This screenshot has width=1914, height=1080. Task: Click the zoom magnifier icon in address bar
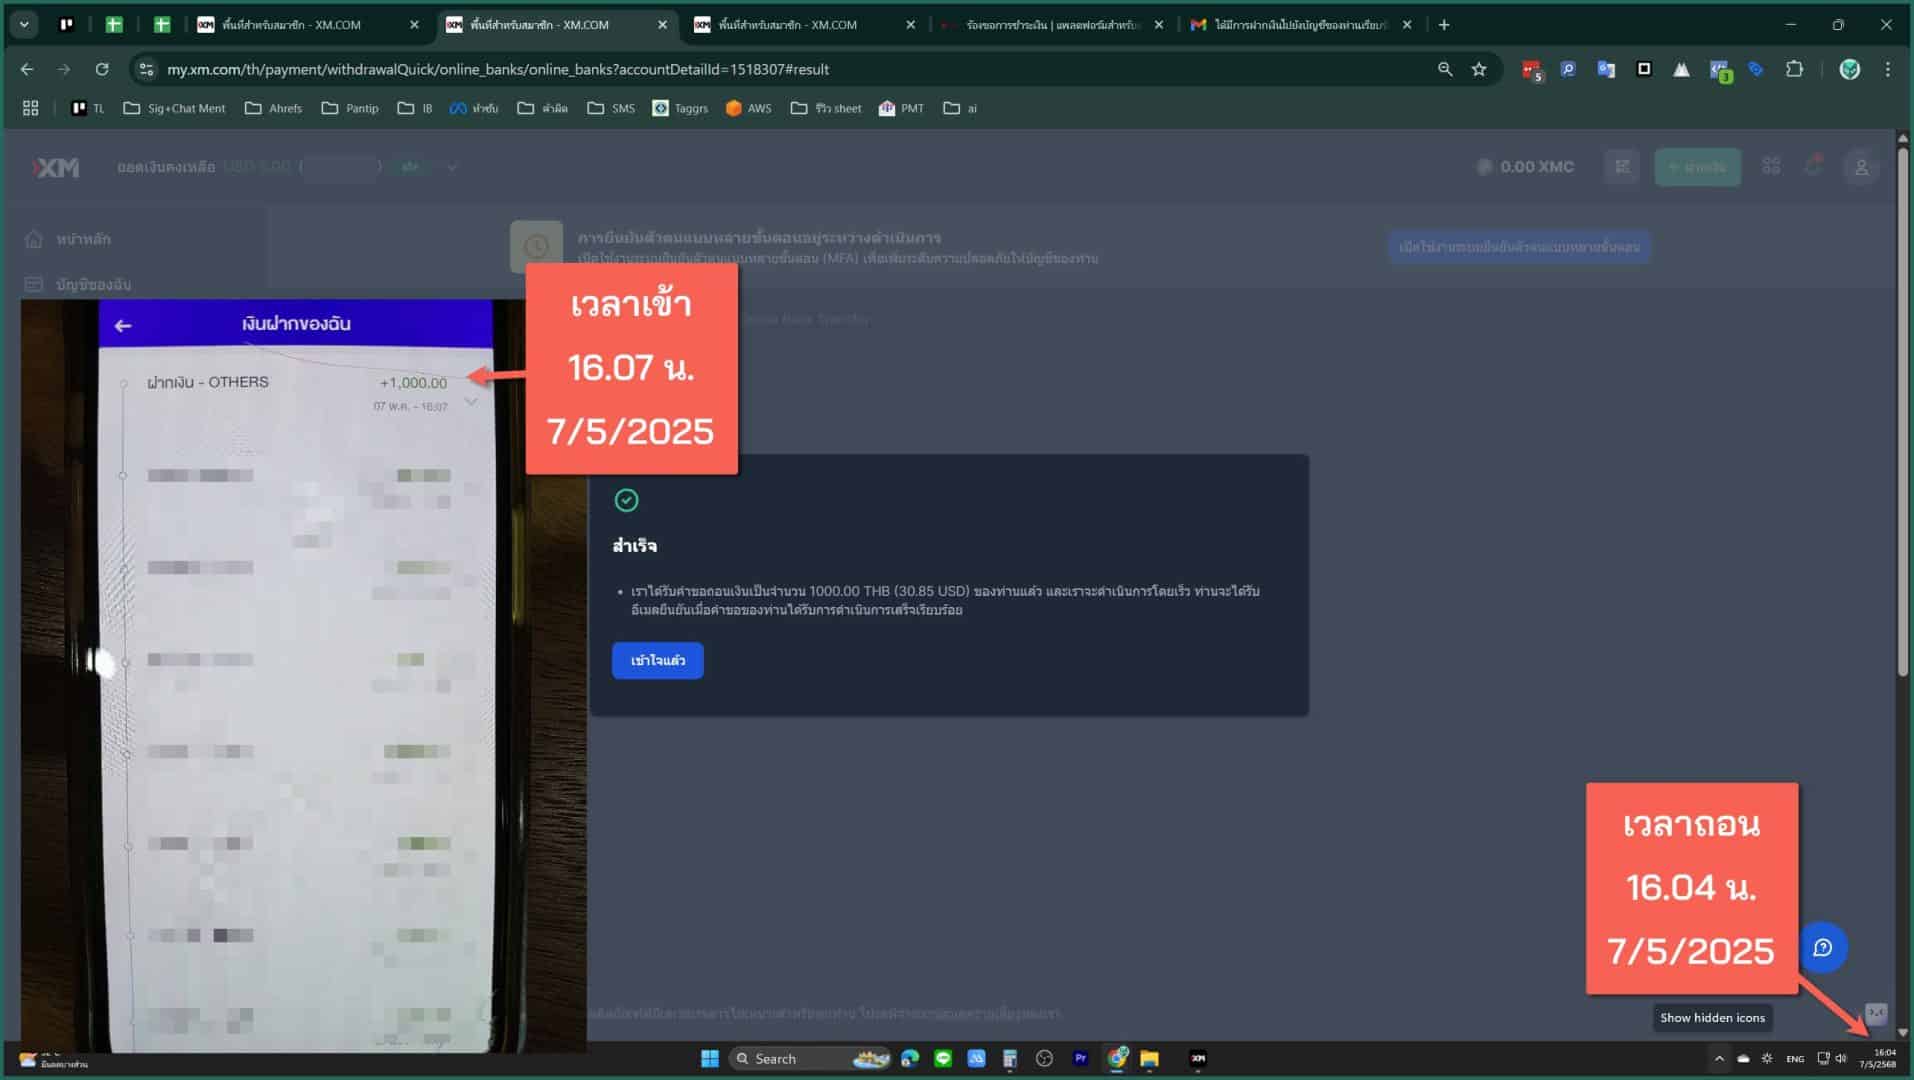pos(1445,69)
